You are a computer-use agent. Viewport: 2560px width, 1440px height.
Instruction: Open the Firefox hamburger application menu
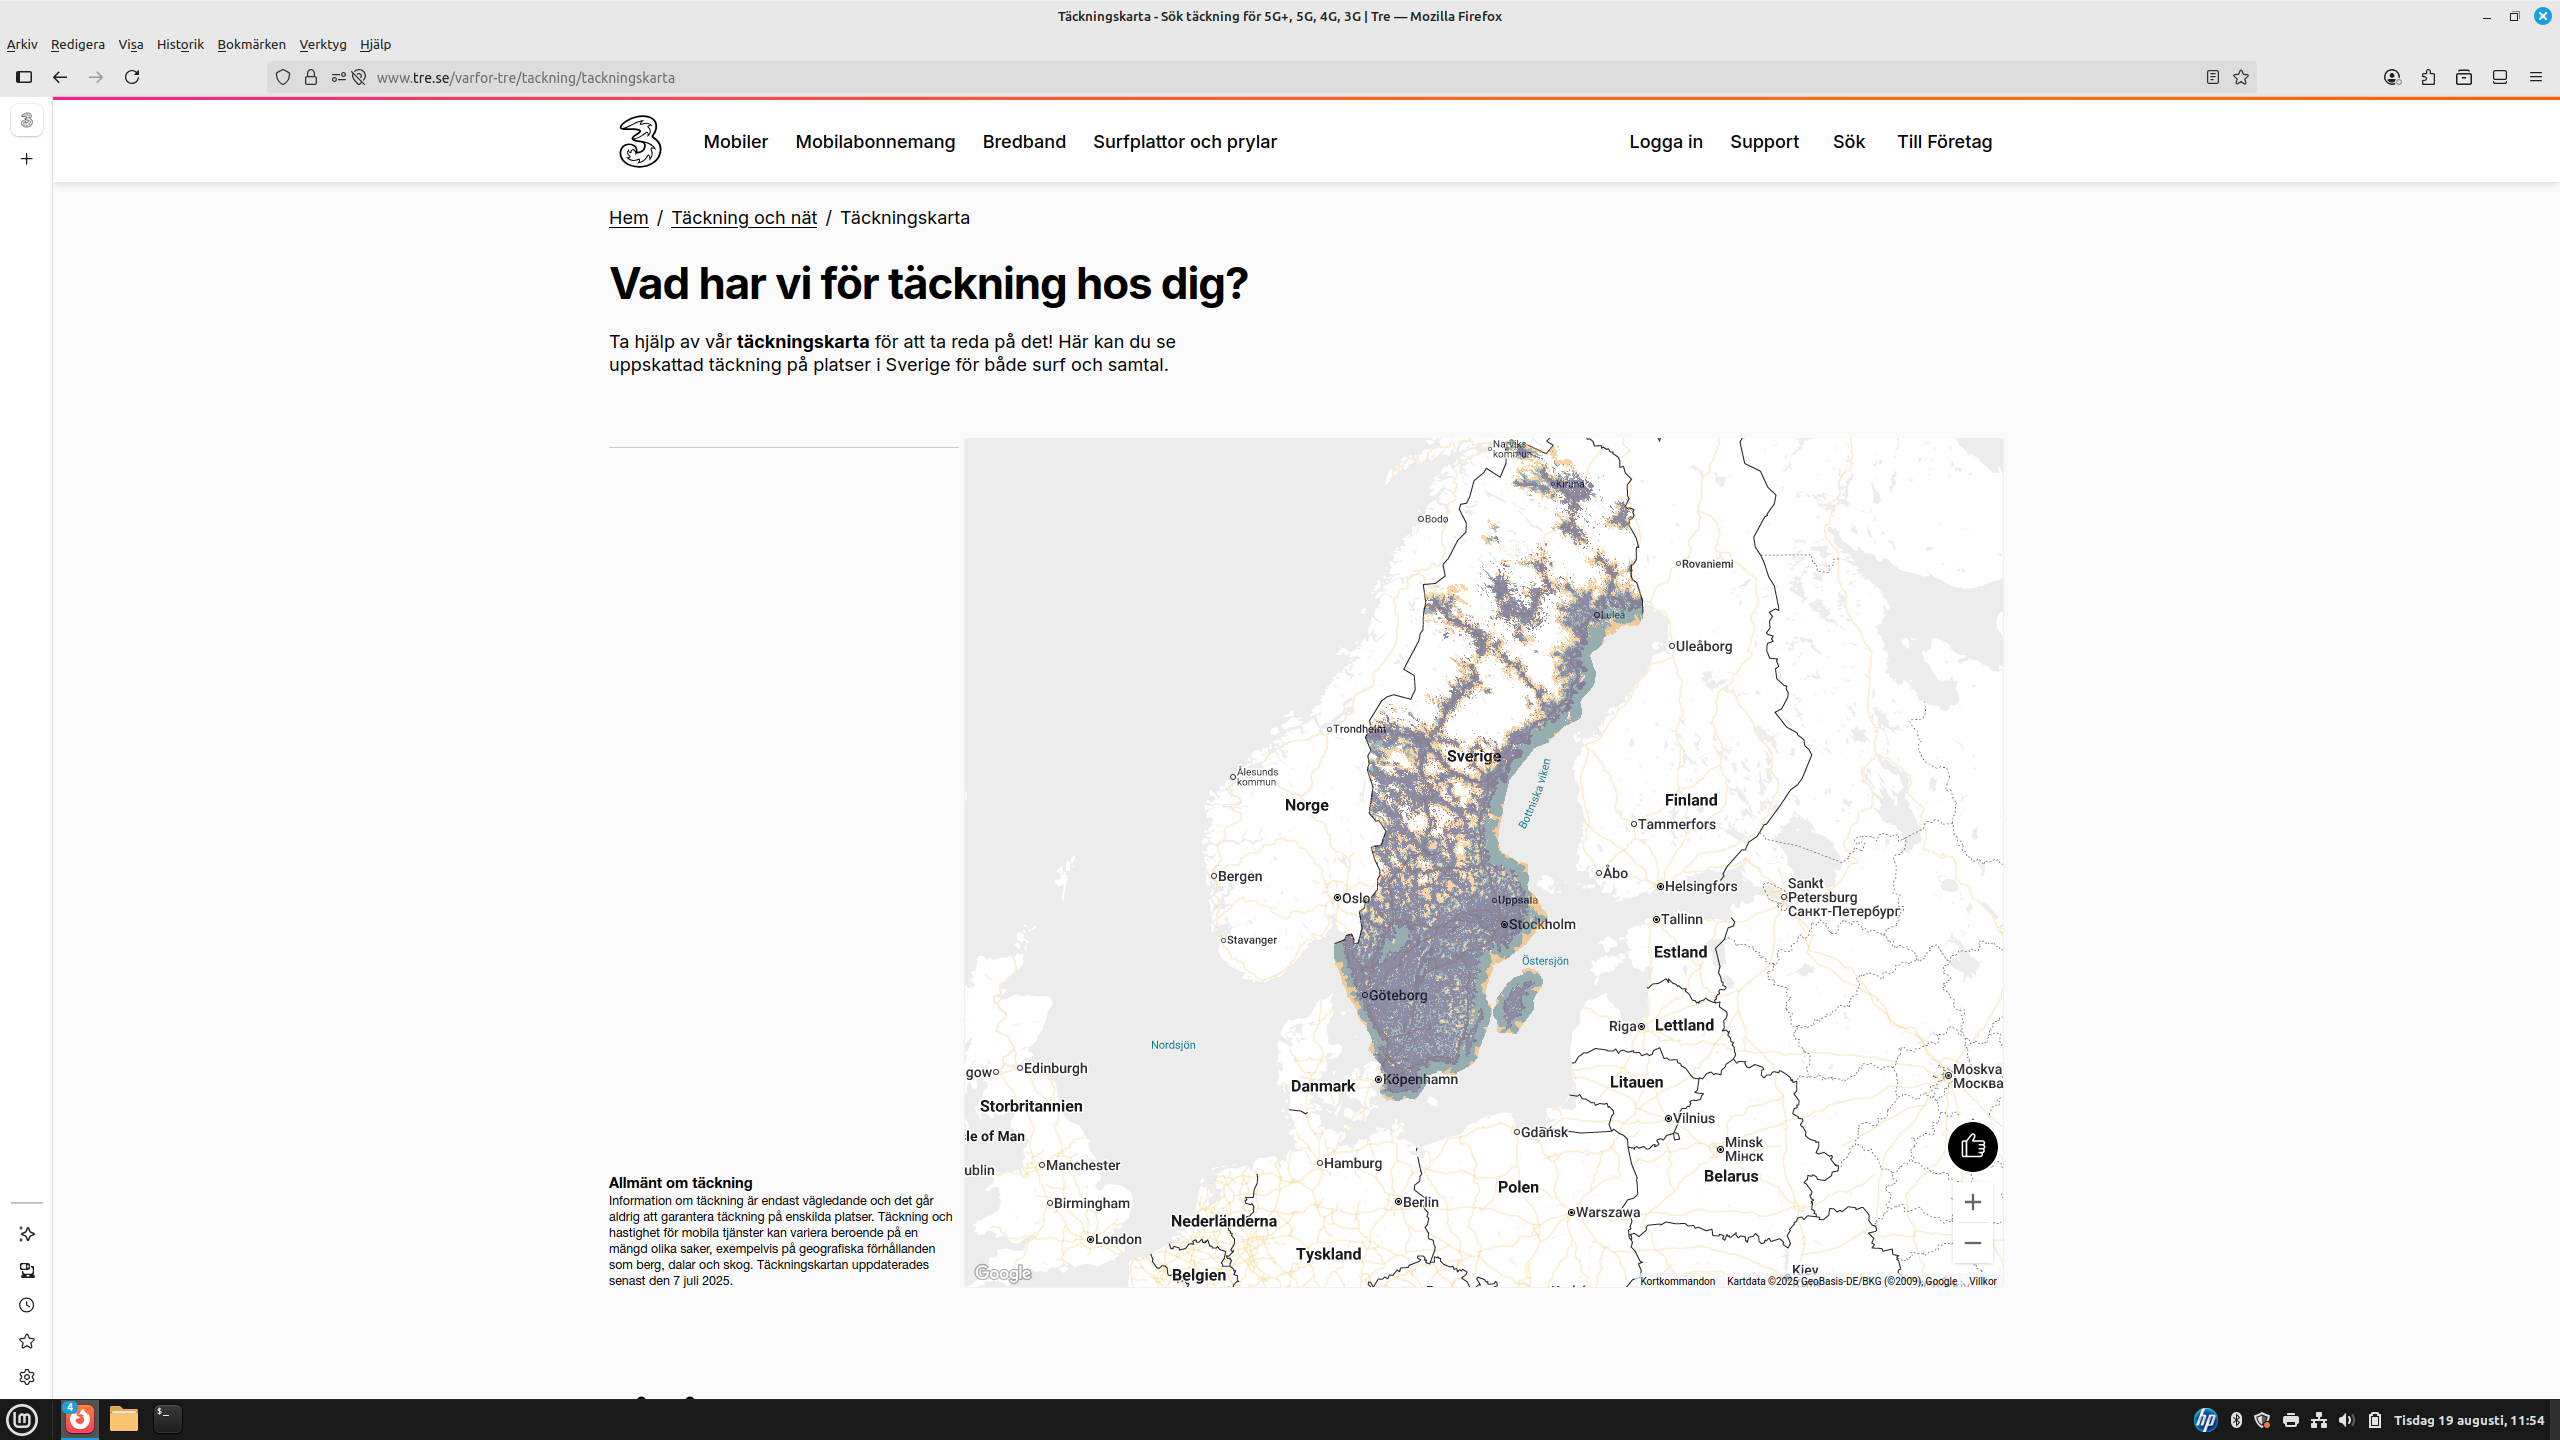point(2535,77)
